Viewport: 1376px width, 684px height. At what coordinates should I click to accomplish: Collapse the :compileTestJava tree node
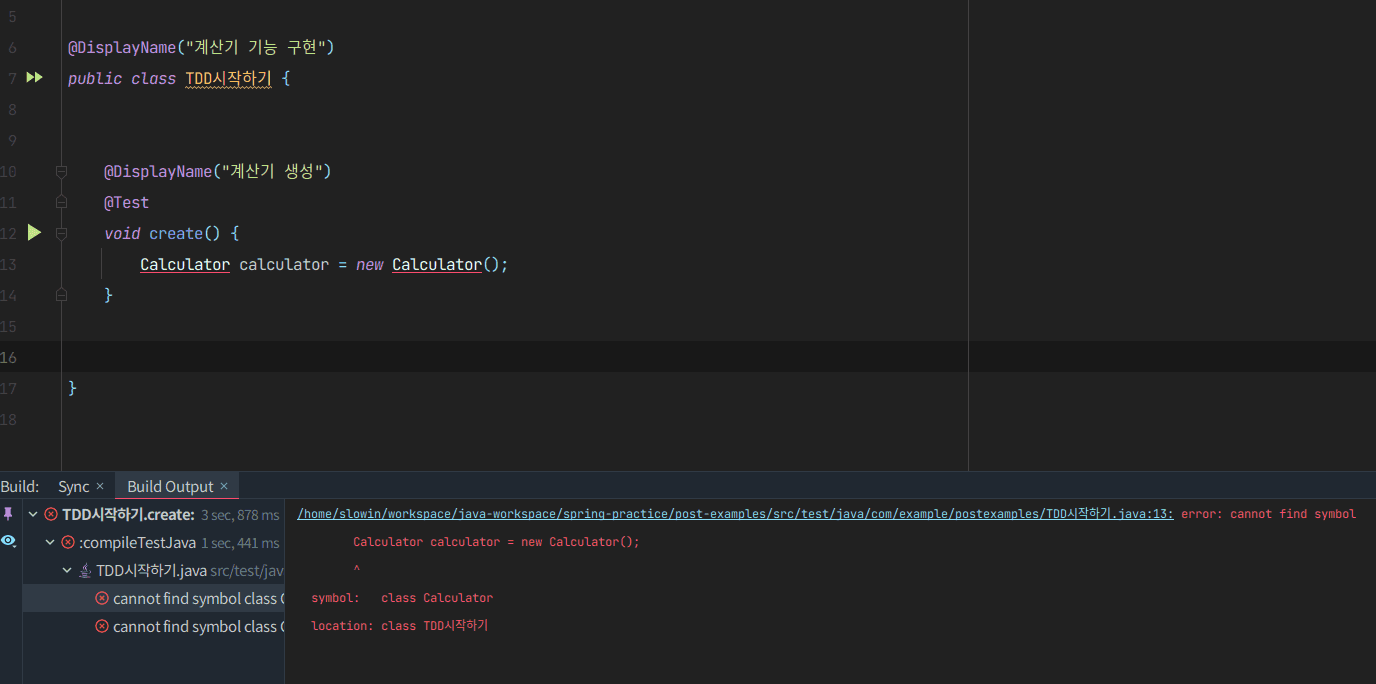coord(50,543)
